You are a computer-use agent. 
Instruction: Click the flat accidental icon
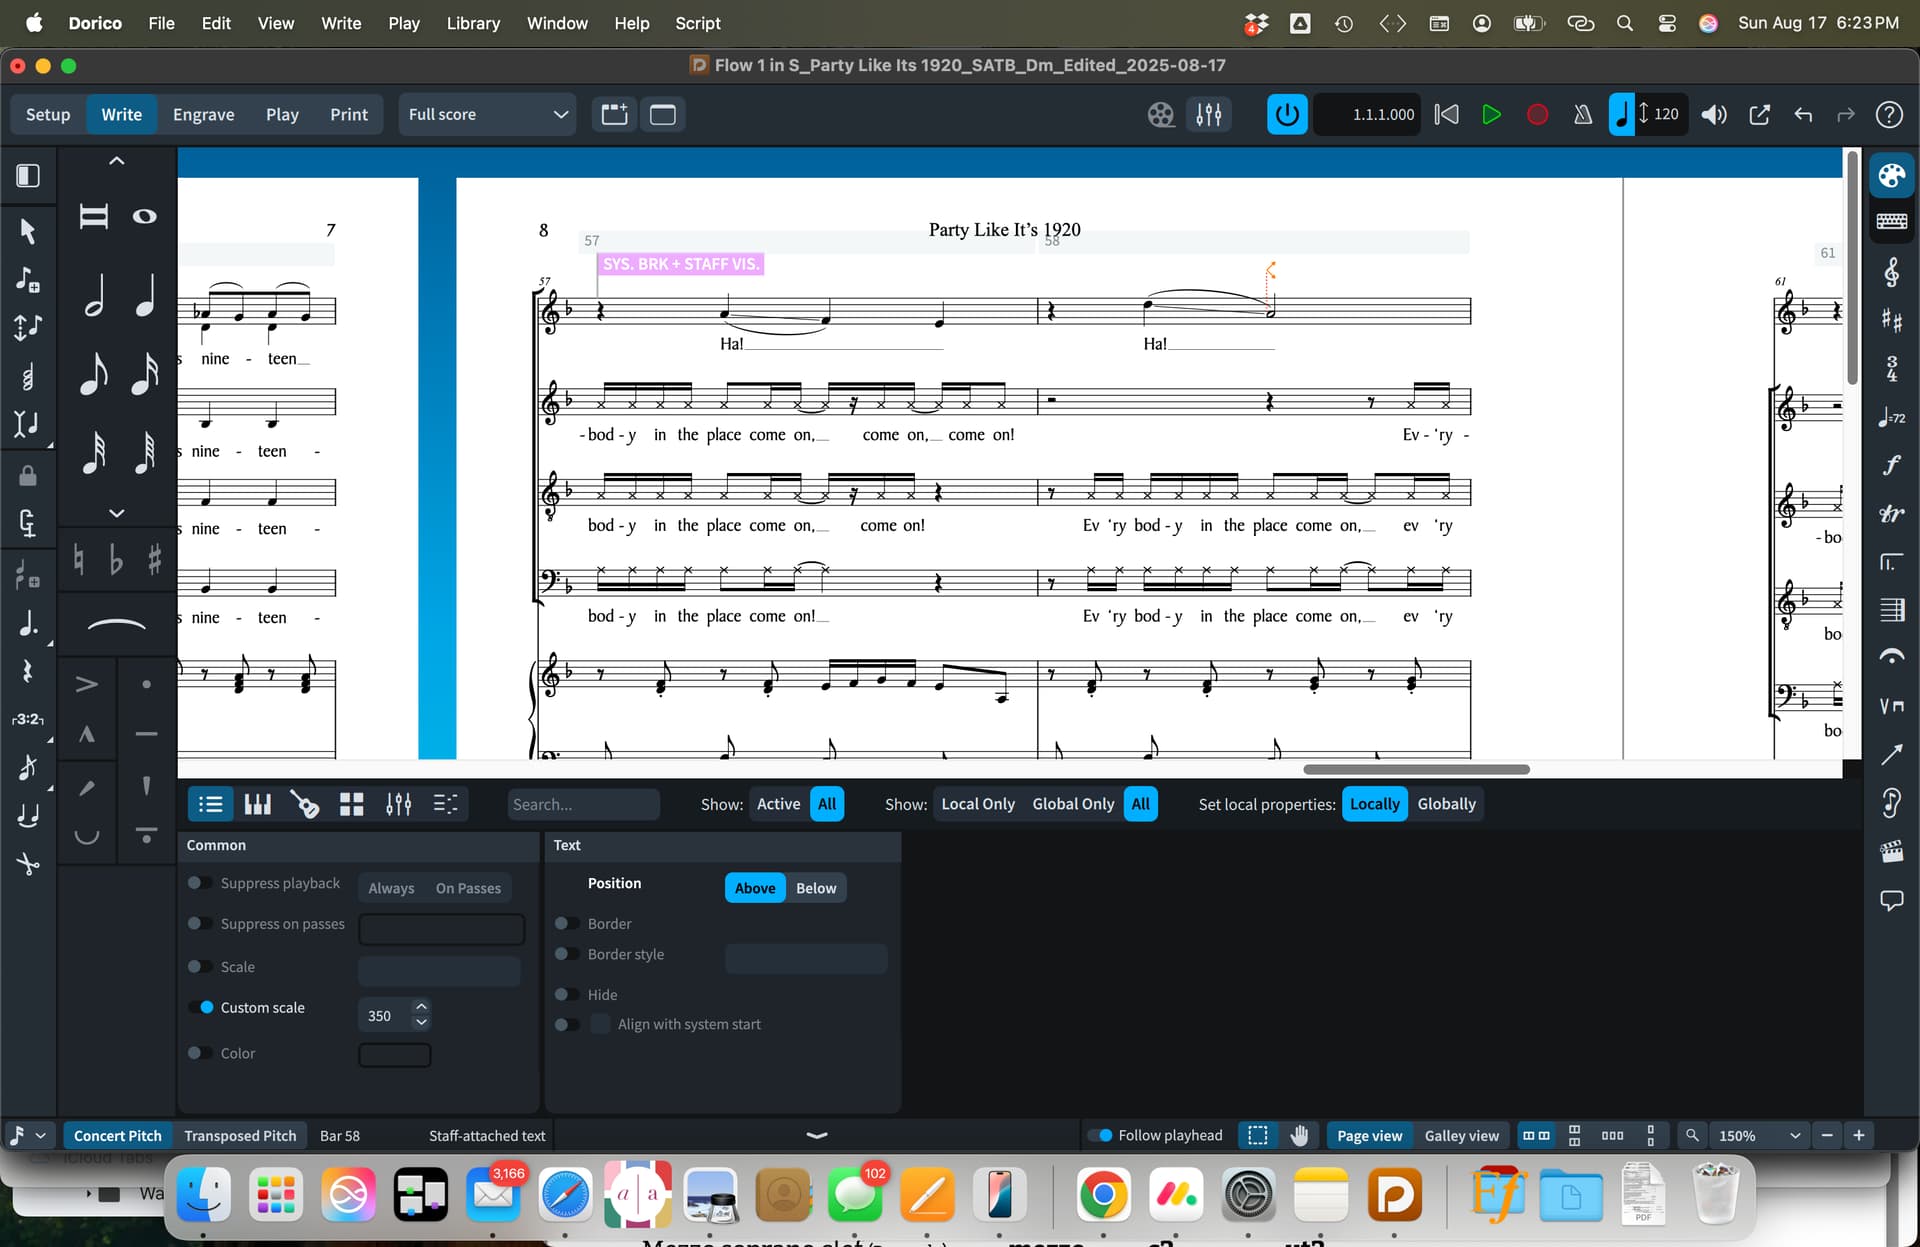[116, 560]
